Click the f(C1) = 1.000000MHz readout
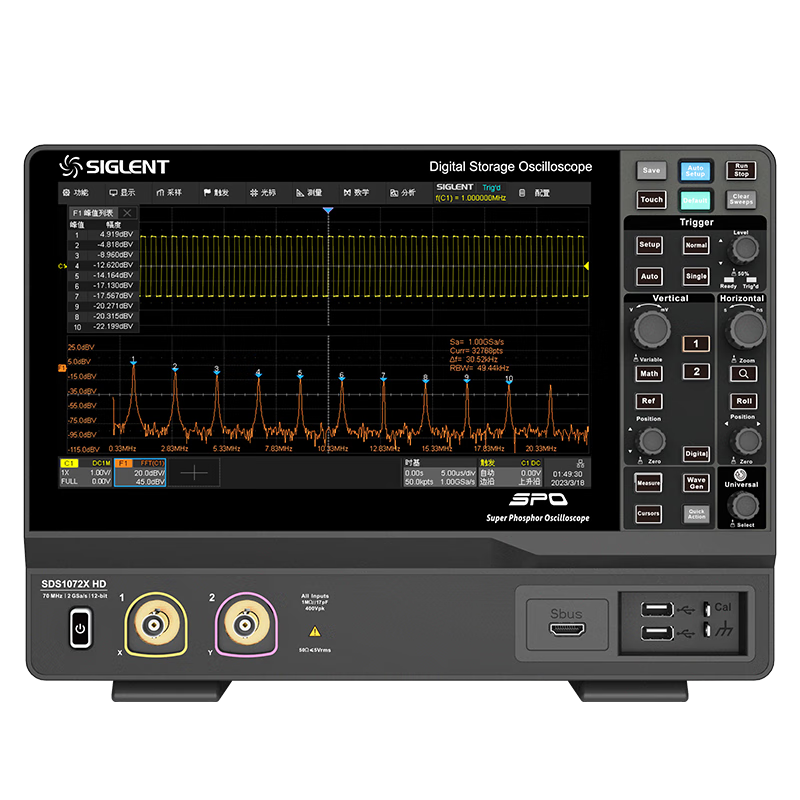Image resolution: width=800 pixels, height=800 pixels. point(470,198)
